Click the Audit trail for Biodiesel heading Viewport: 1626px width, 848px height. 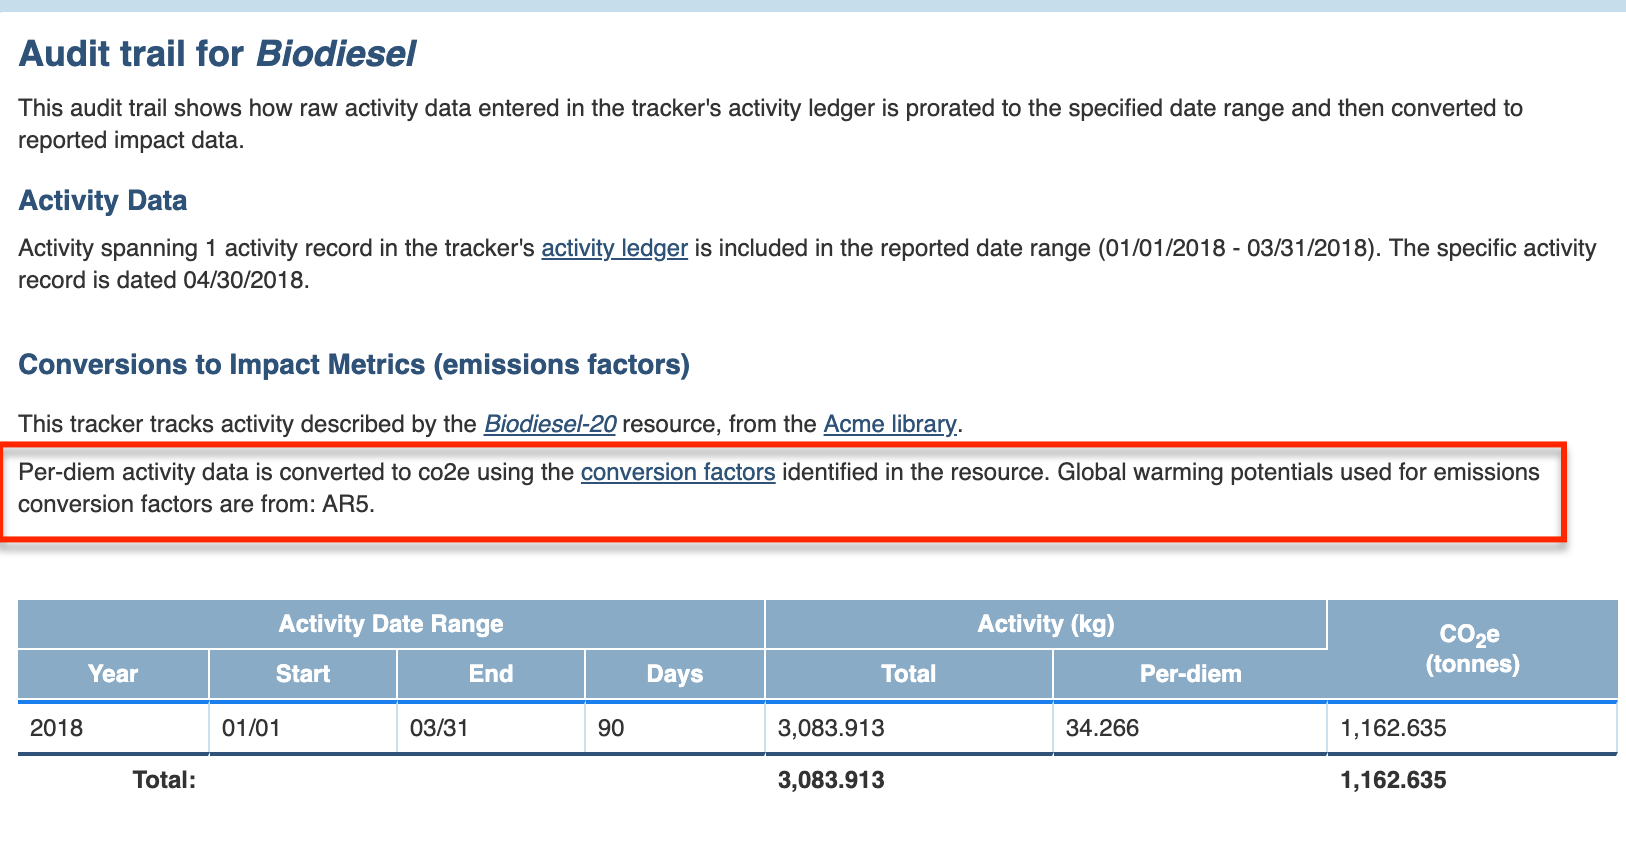[217, 53]
